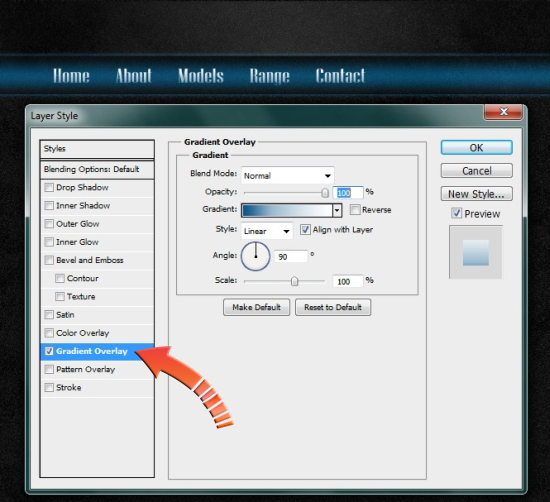
Task: Select the Drop Shadow label row
Action: [82, 188]
